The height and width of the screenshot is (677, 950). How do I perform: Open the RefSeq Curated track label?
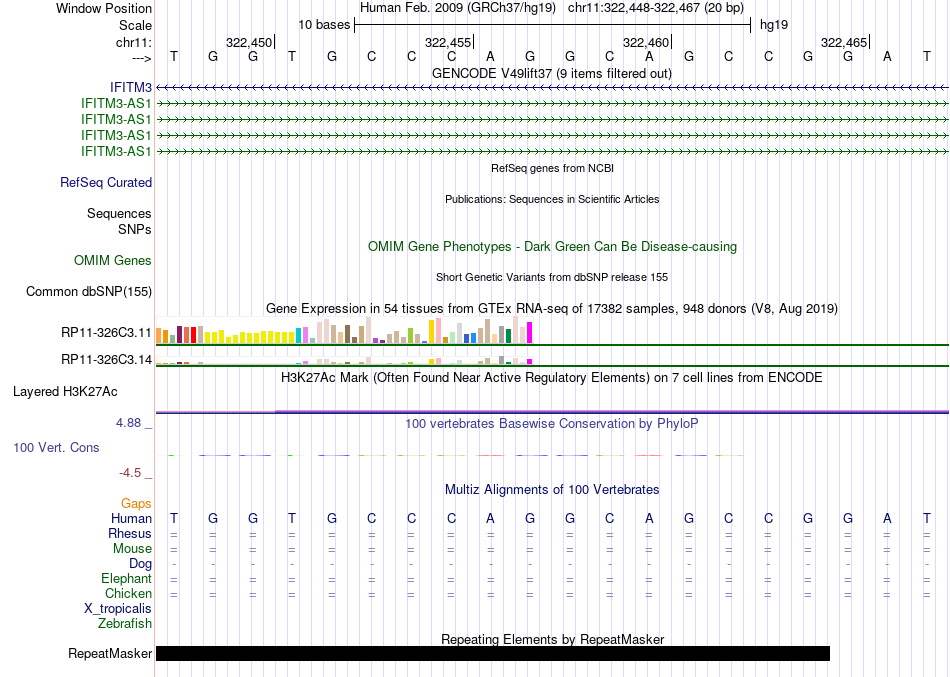click(105, 182)
